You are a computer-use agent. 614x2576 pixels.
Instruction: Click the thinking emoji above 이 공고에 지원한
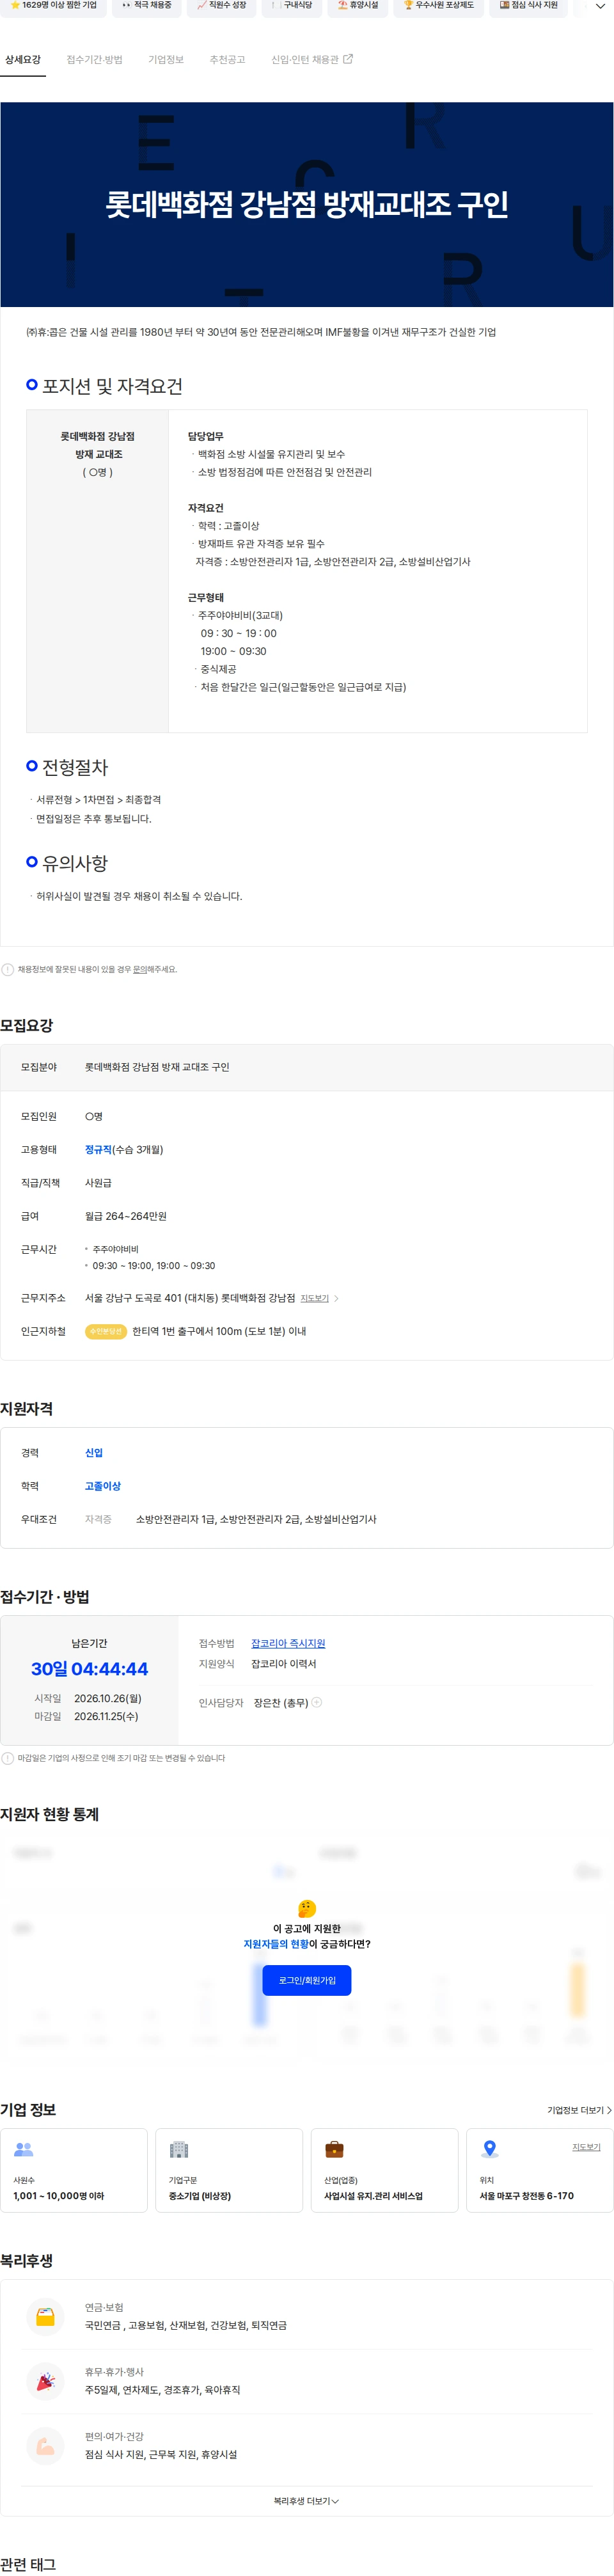pyautogui.click(x=307, y=1909)
